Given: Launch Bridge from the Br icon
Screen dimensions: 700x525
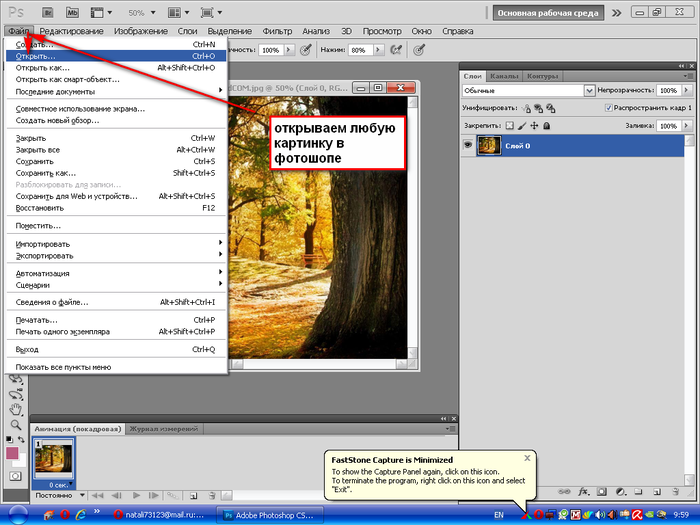Looking at the screenshot, I should coord(47,12).
